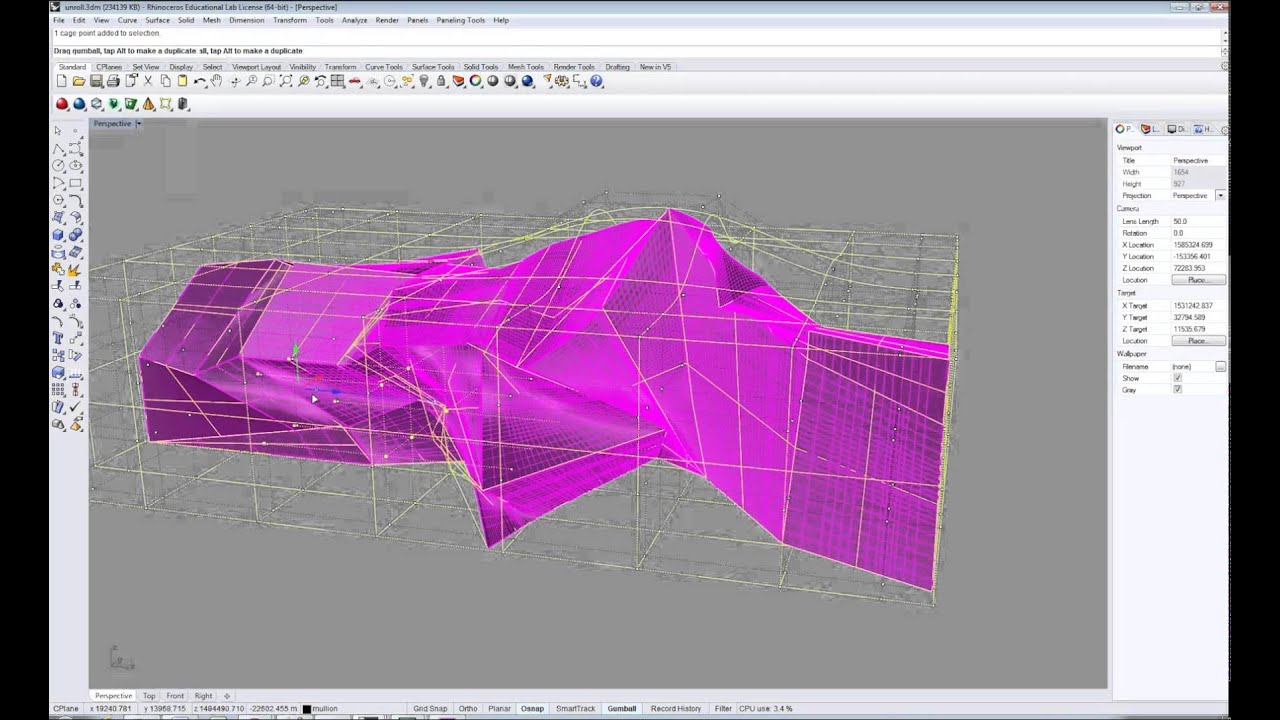Click the viewport Title field
1280x720 pixels.
[x=1198, y=160]
